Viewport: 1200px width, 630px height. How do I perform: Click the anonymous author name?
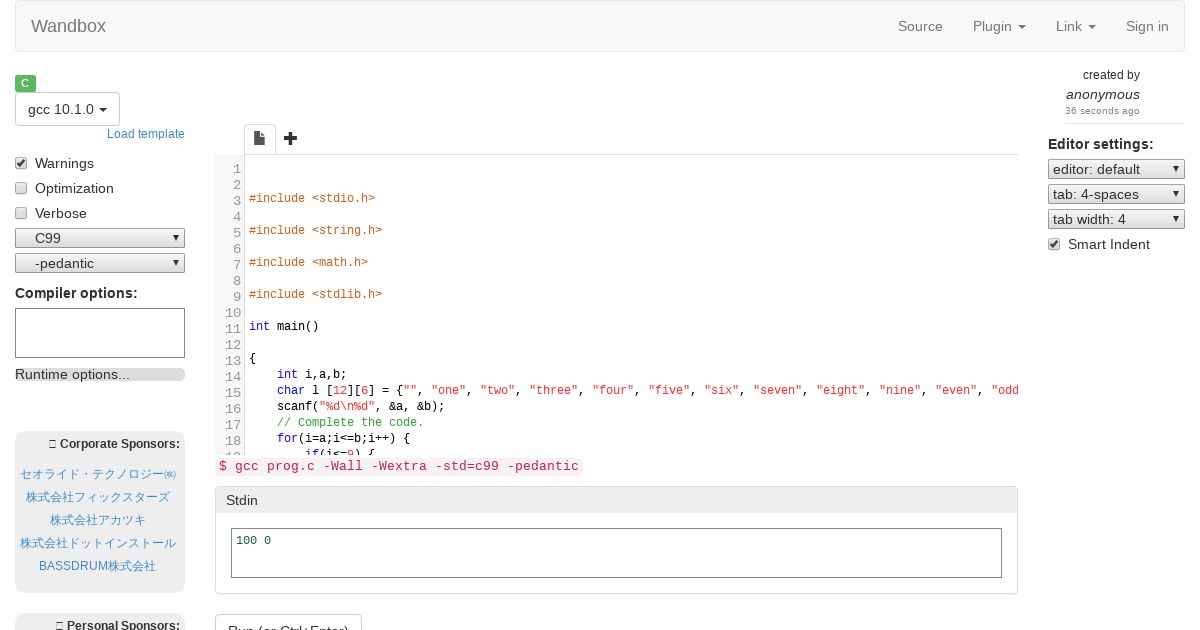[1102, 94]
